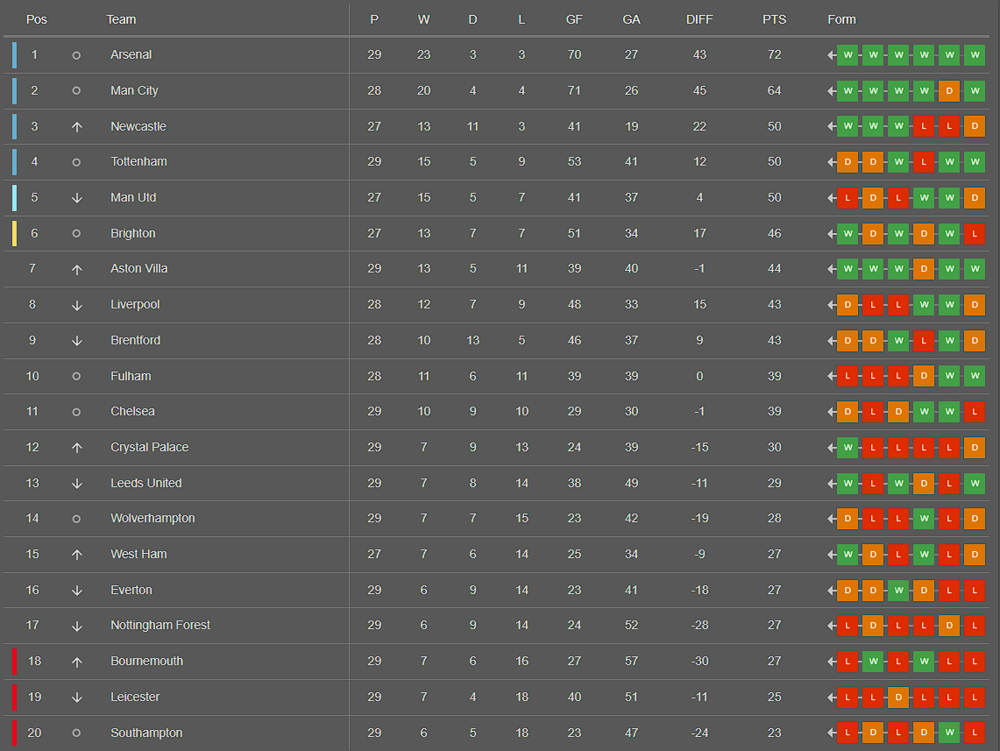Click Leicester's down arrow movement icon
The image size is (1000, 751).
pyautogui.click(x=77, y=697)
